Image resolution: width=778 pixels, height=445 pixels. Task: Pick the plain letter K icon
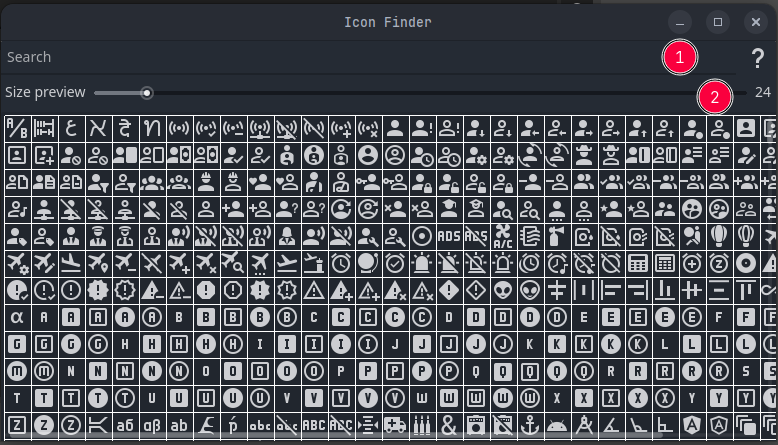point(530,344)
